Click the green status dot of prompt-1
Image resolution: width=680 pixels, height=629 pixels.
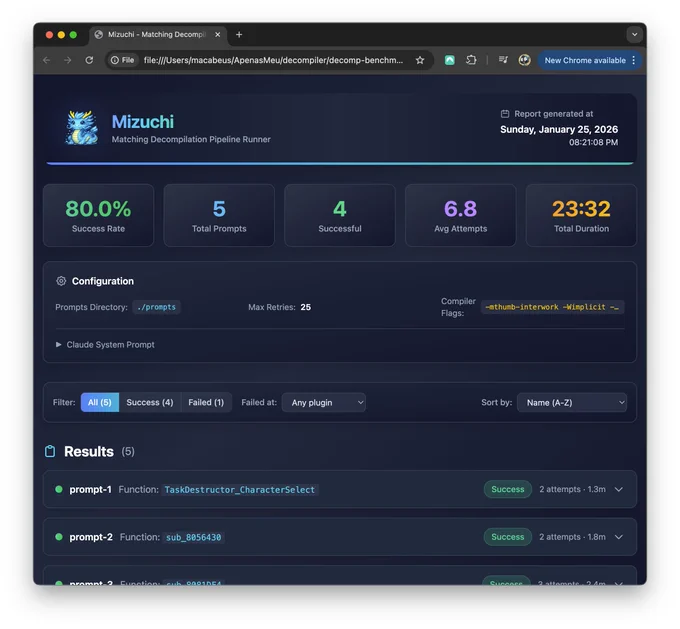coord(59,489)
